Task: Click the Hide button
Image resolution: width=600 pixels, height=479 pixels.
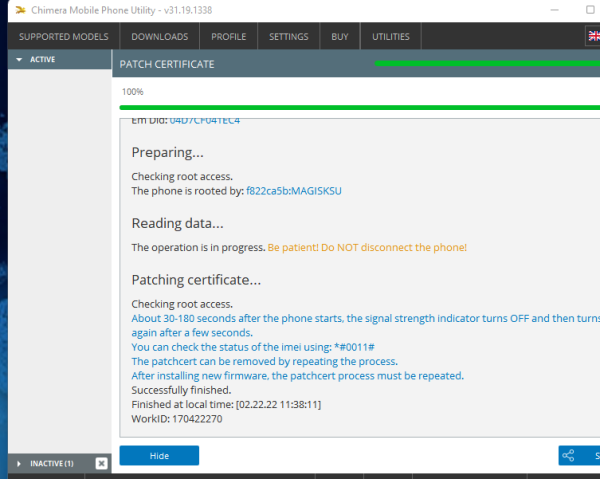Action: [x=159, y=455]
